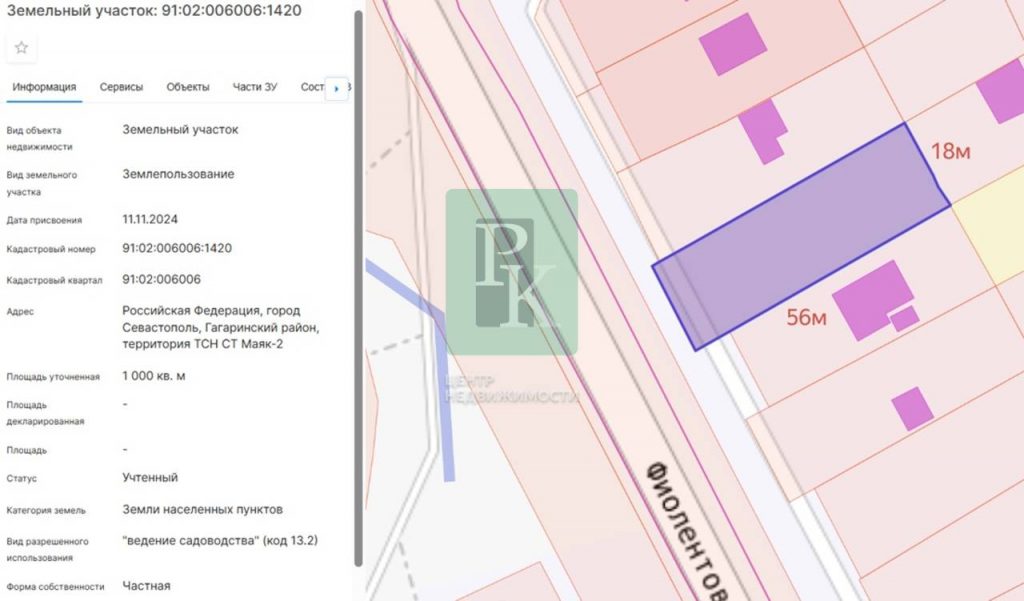Click the star favorite icon
The width and height of the screenshot is (1024, 601).
coord(21,48)
